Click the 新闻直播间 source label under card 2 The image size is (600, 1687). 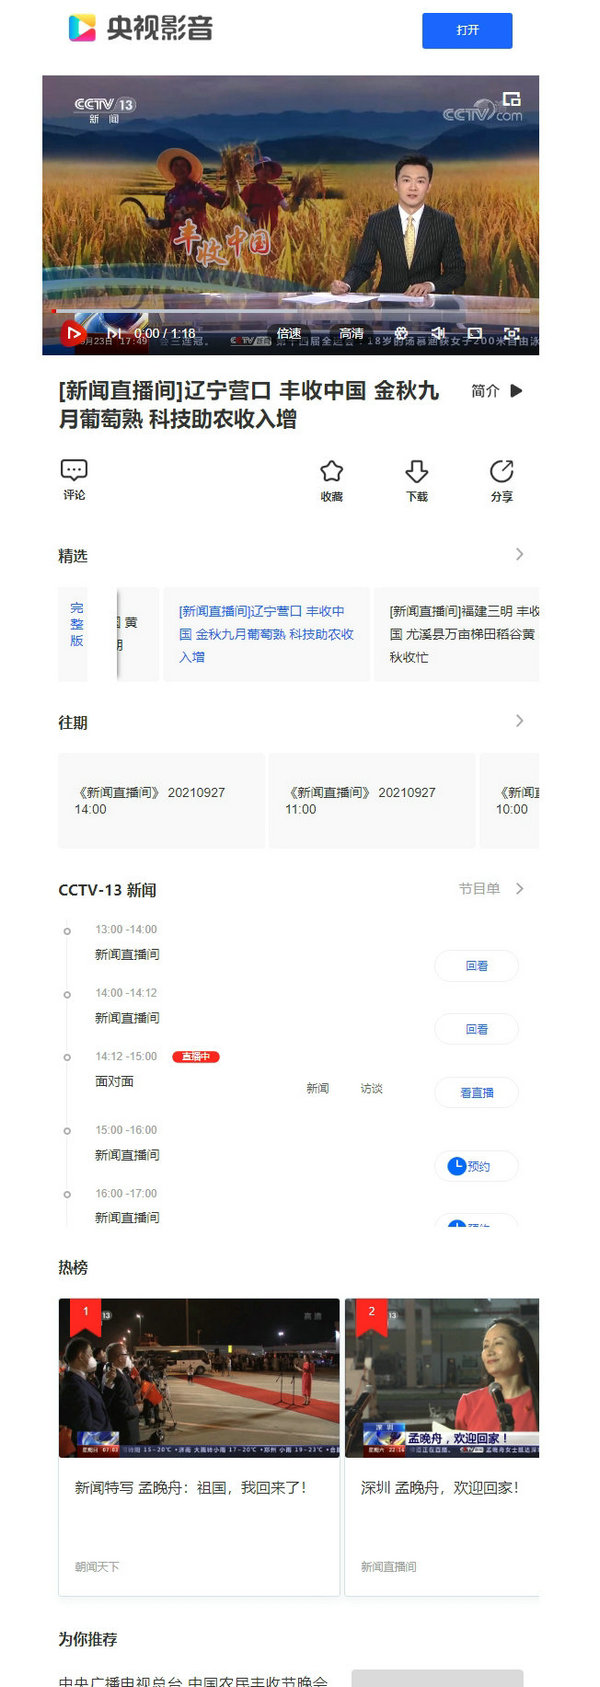(389, 1567)
